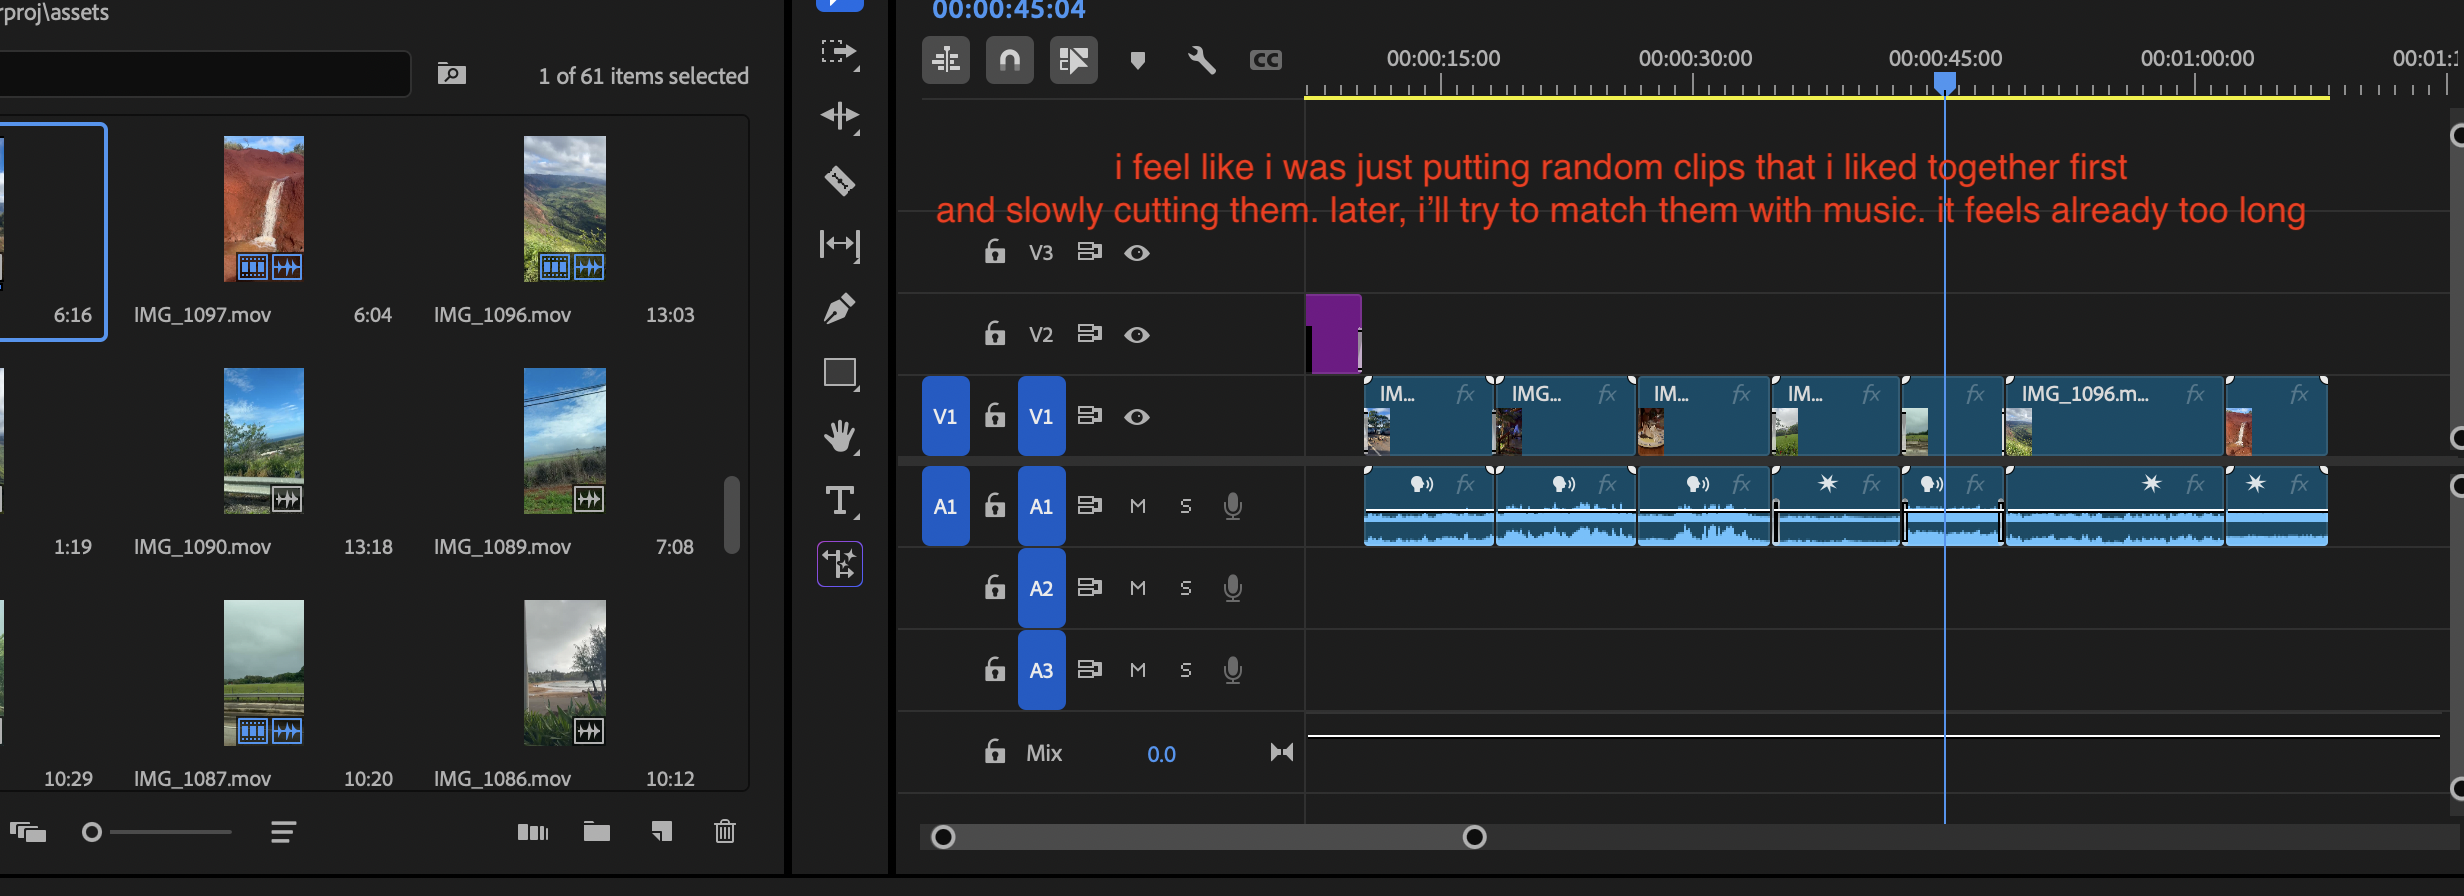Select the Pen tool
Viewport: 2464px width, 896px height.
coord(839,308)
